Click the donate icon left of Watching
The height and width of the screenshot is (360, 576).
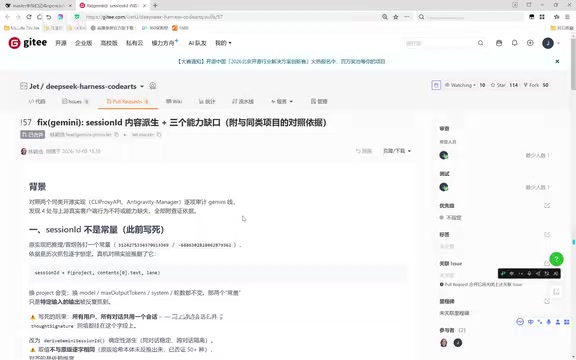tap(436, 85)
